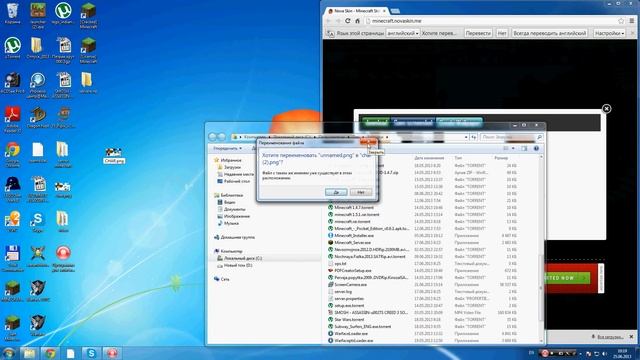Screen dimensions: 640x360
Task: Open a new Chrome tab
Action: [x=395, y=11]
